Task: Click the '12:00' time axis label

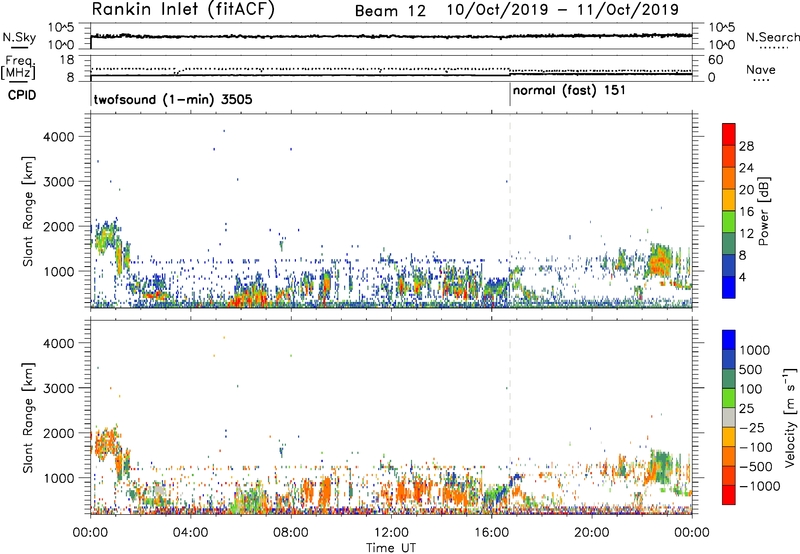Action: pyautogui.click(x=391, y=533)
